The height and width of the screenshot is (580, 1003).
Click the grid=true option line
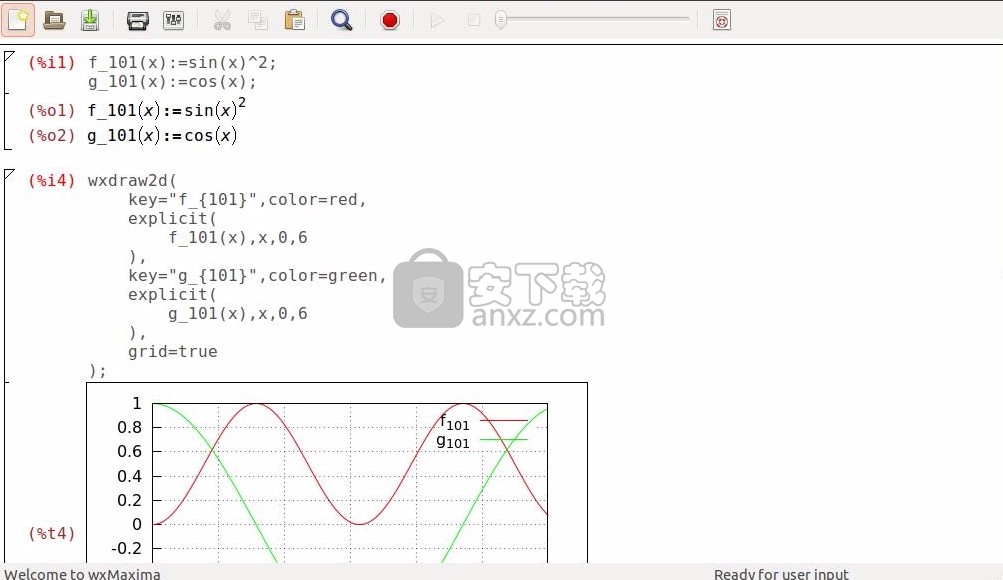pyautogui.click(x=173, y=352)
